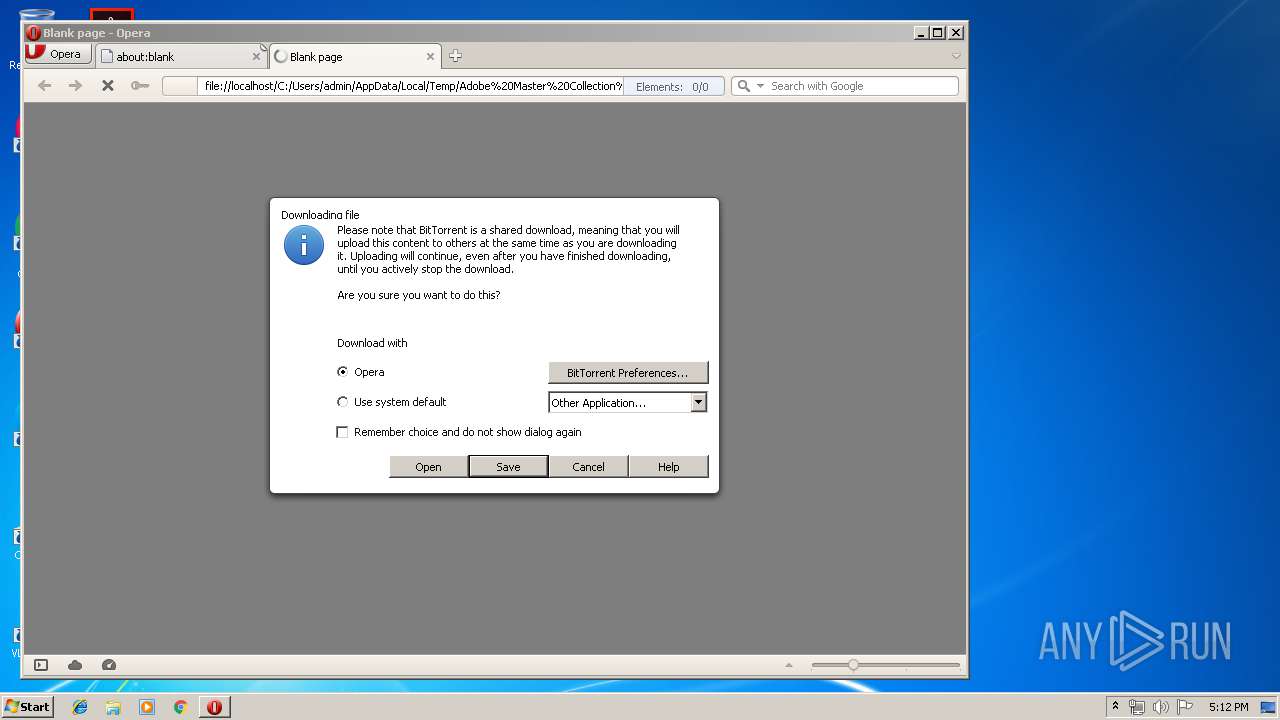This screenshot has height=720, width=1280.
Task: Maximize the Opera window
Action: tap(937, 32)
